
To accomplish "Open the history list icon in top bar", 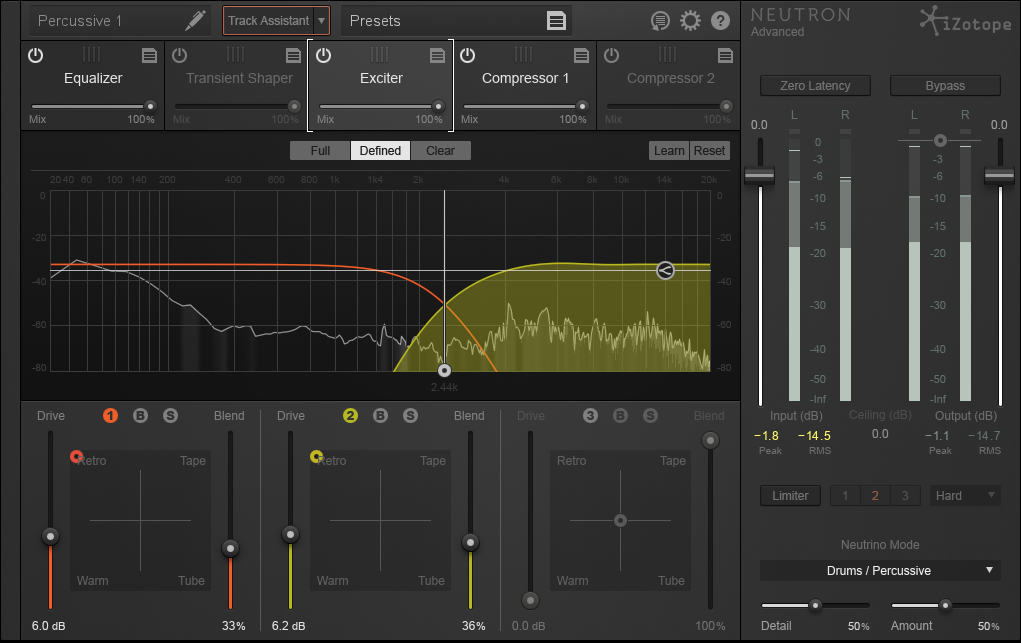I will coord(660,21).
